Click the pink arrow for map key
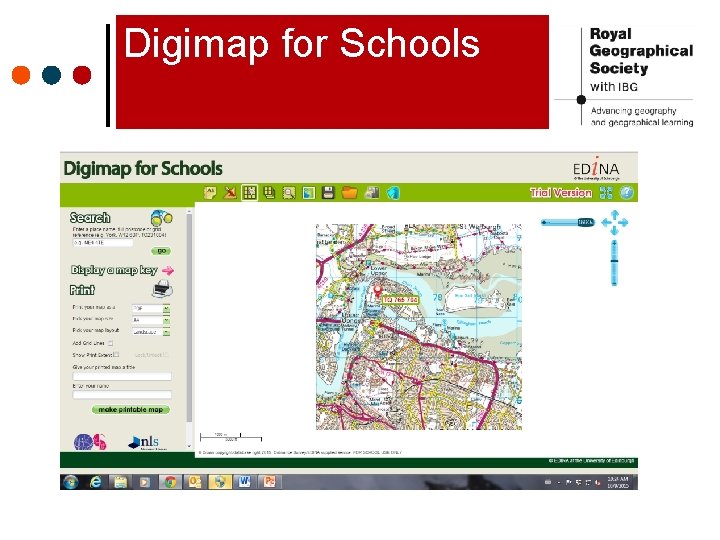This screenshot has width=720, height=540. (168, 270)
